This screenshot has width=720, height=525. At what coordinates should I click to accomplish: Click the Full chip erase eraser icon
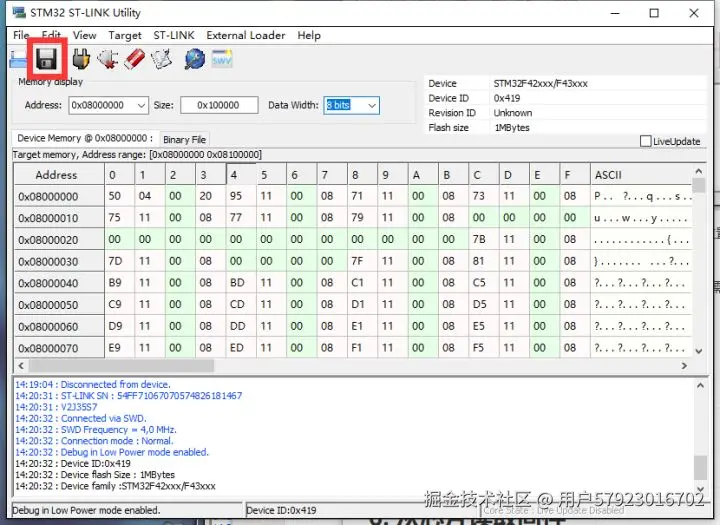coord(135,59)
